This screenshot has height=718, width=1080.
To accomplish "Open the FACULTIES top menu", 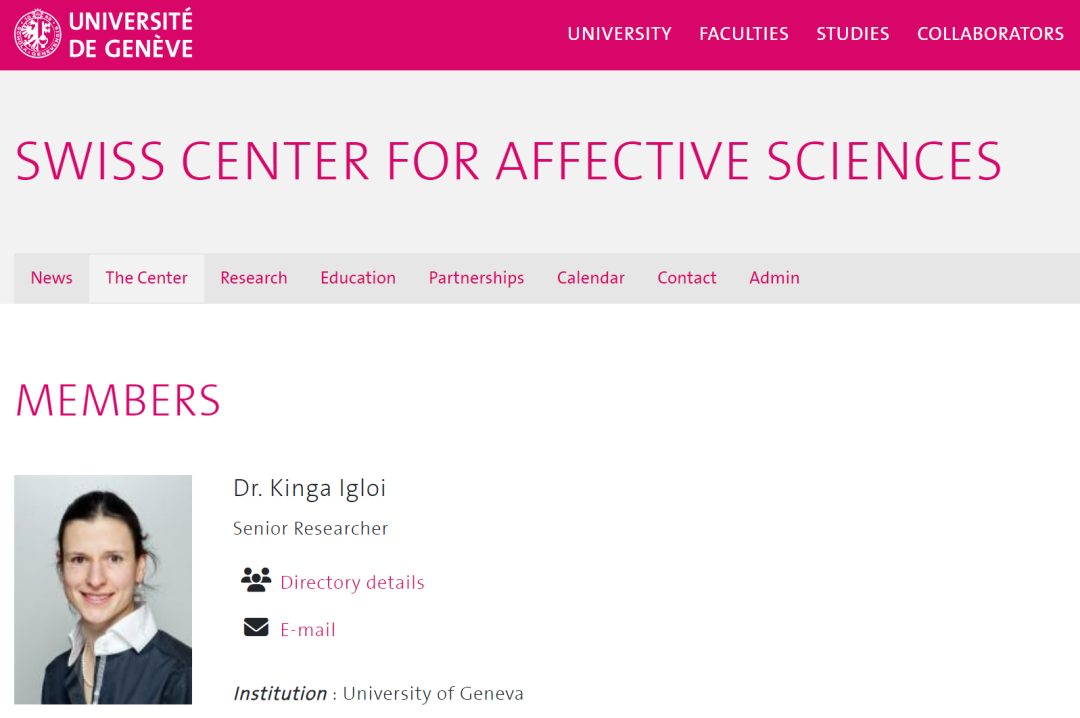I will (743, 34).
